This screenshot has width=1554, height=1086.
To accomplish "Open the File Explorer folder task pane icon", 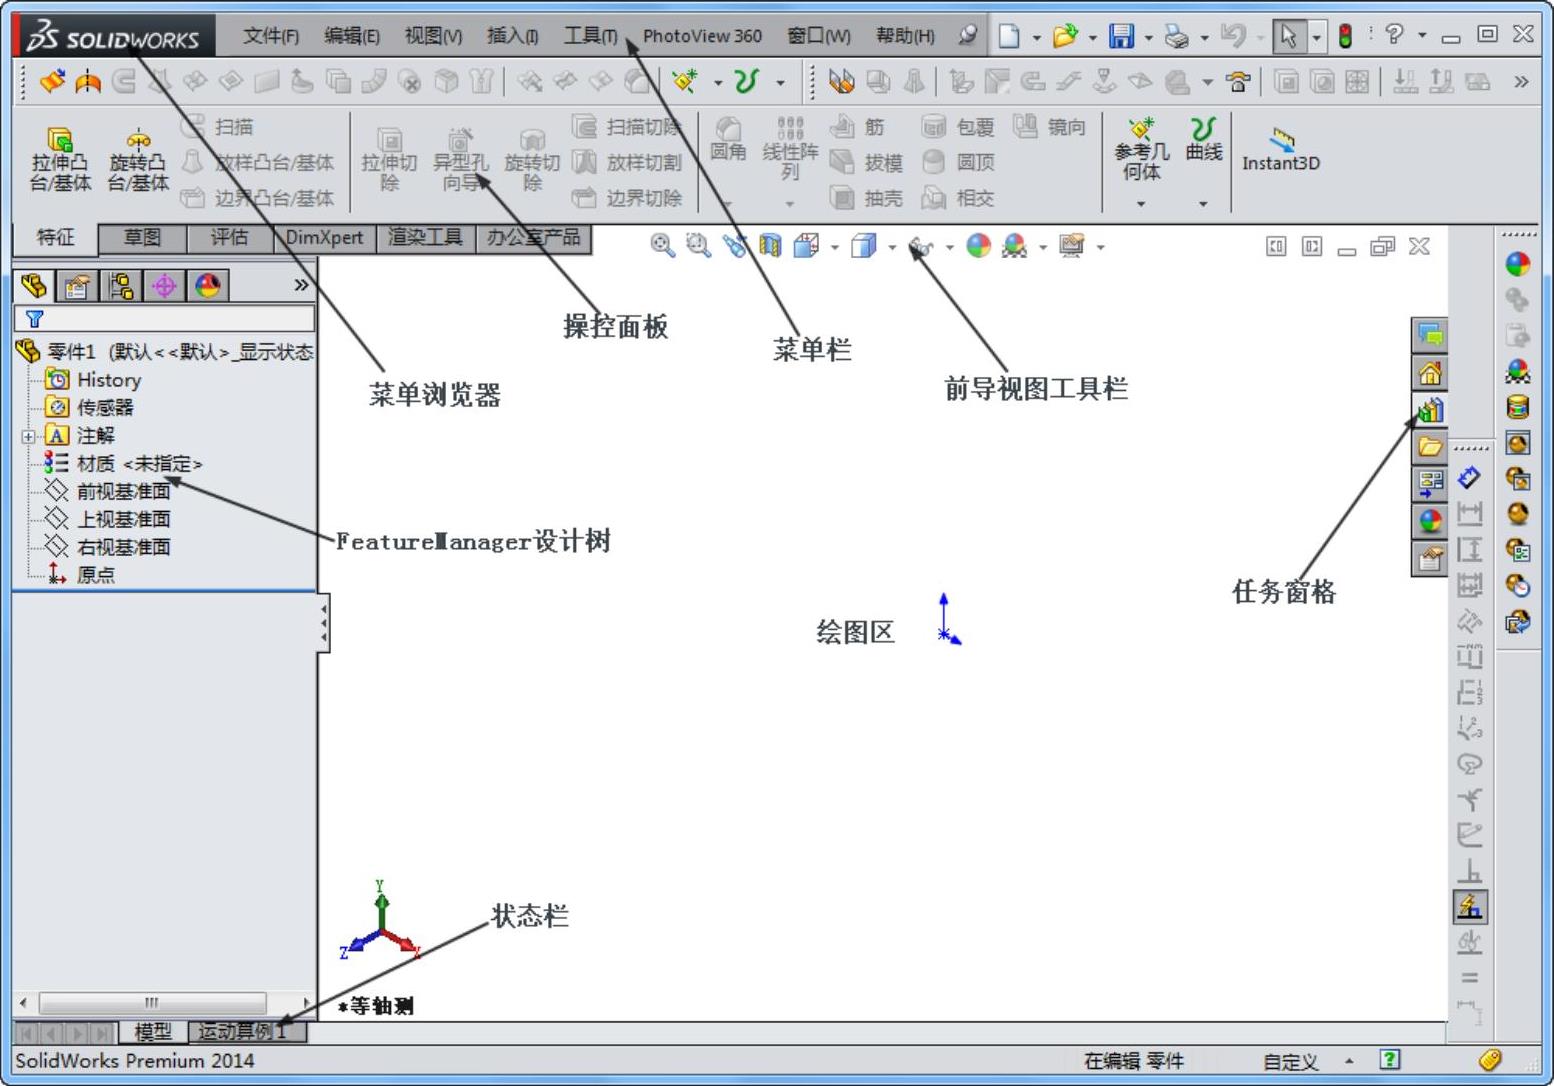I will click(x=1430, y=447).
